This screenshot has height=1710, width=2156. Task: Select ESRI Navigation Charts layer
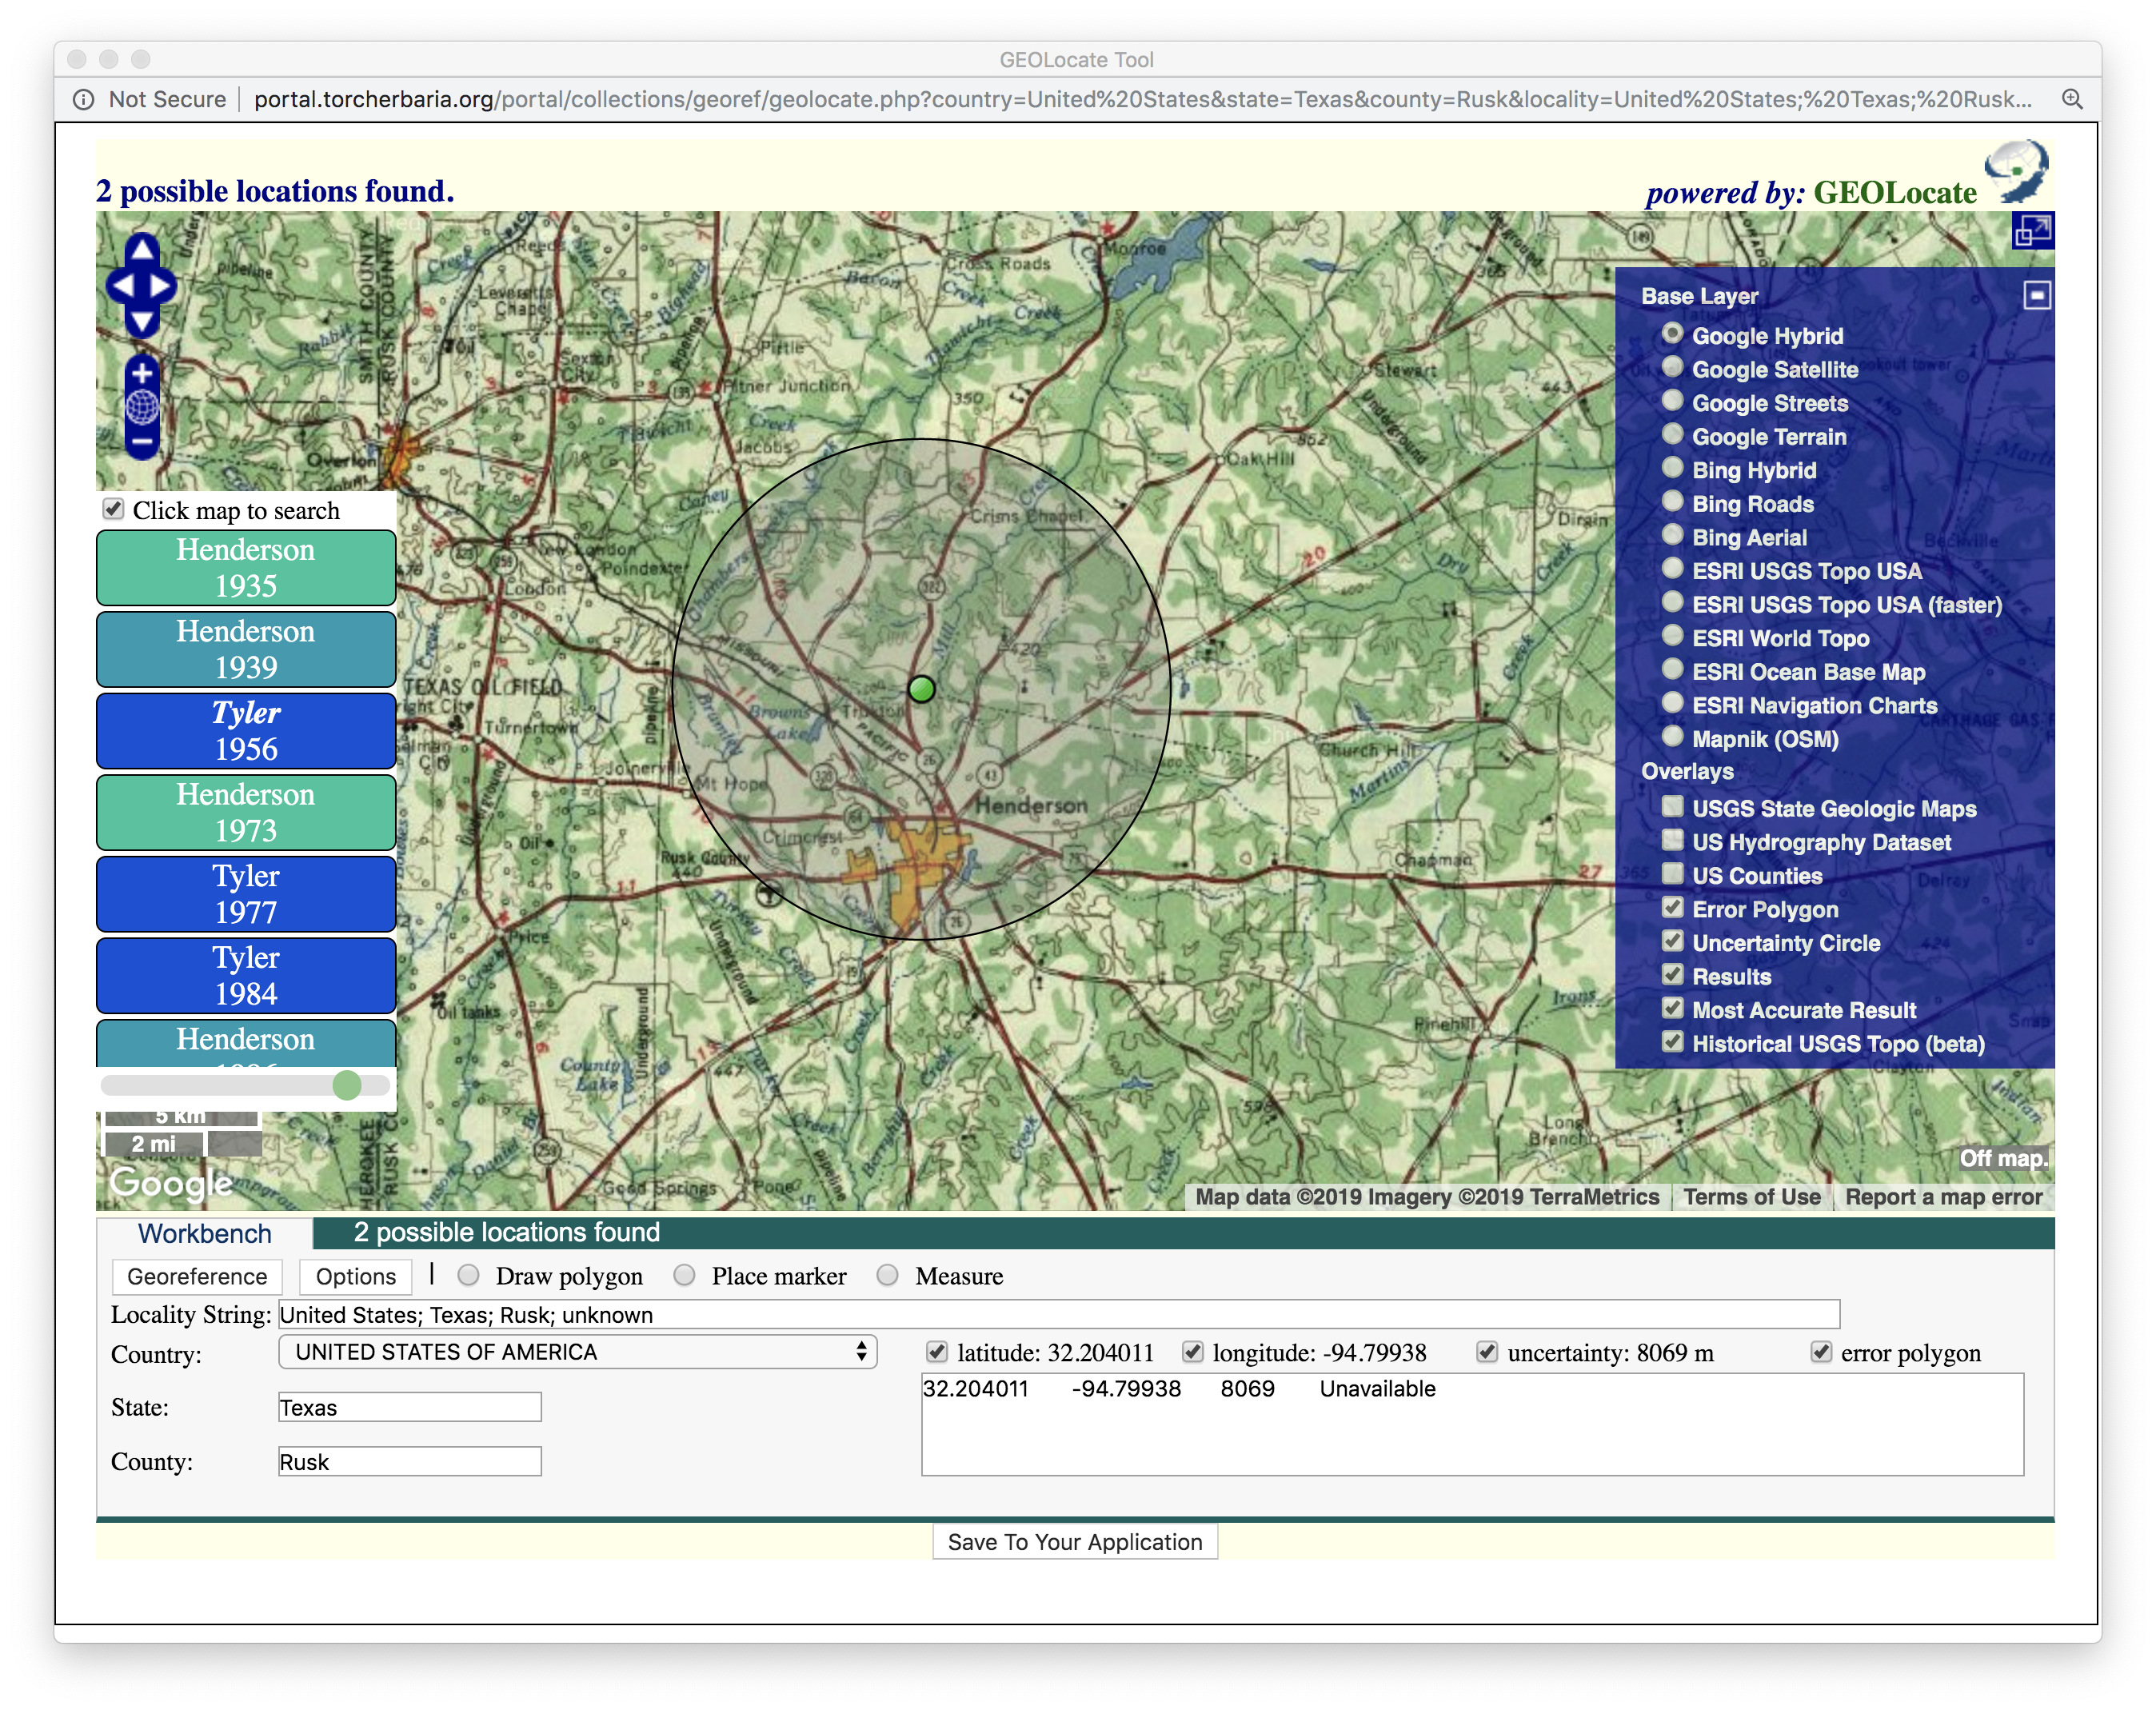(1672, 703)
